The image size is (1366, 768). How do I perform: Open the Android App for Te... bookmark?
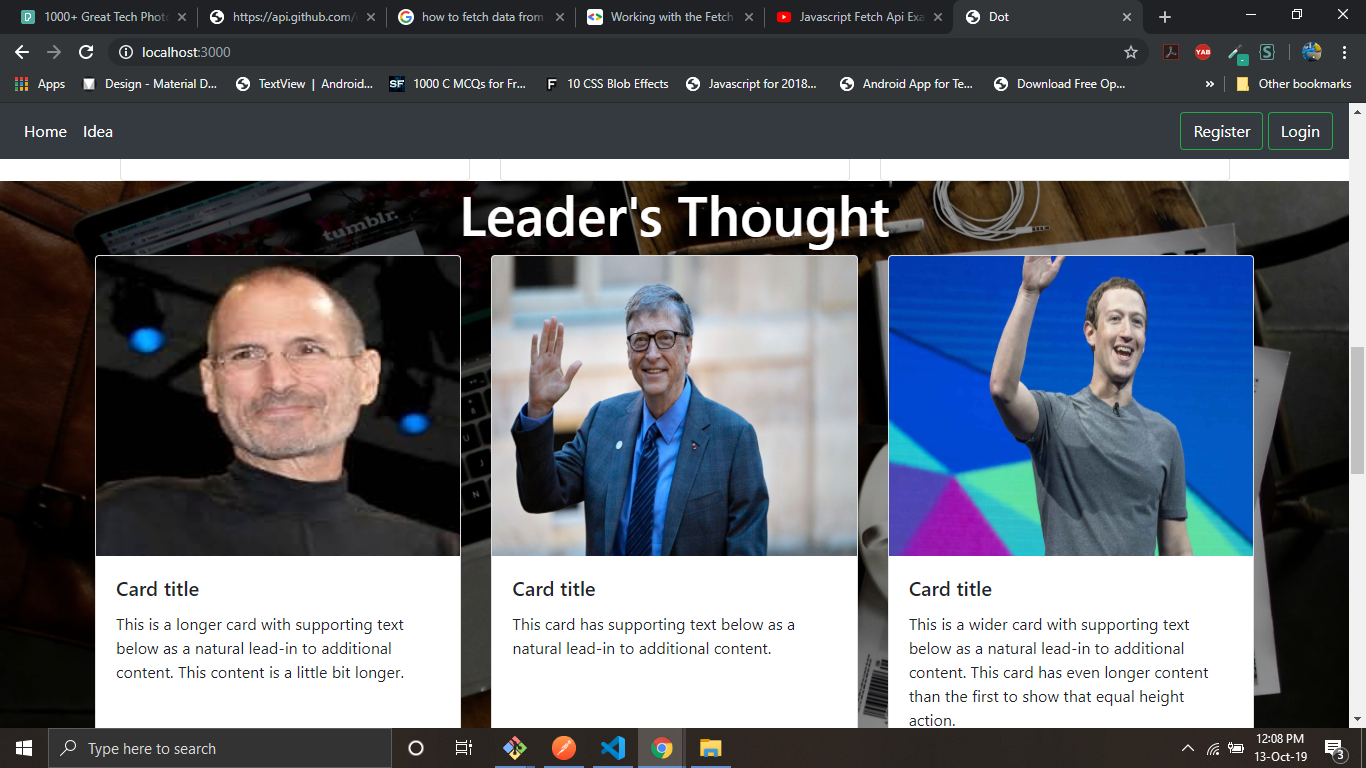pyautogui.click(x=906, y=84)
